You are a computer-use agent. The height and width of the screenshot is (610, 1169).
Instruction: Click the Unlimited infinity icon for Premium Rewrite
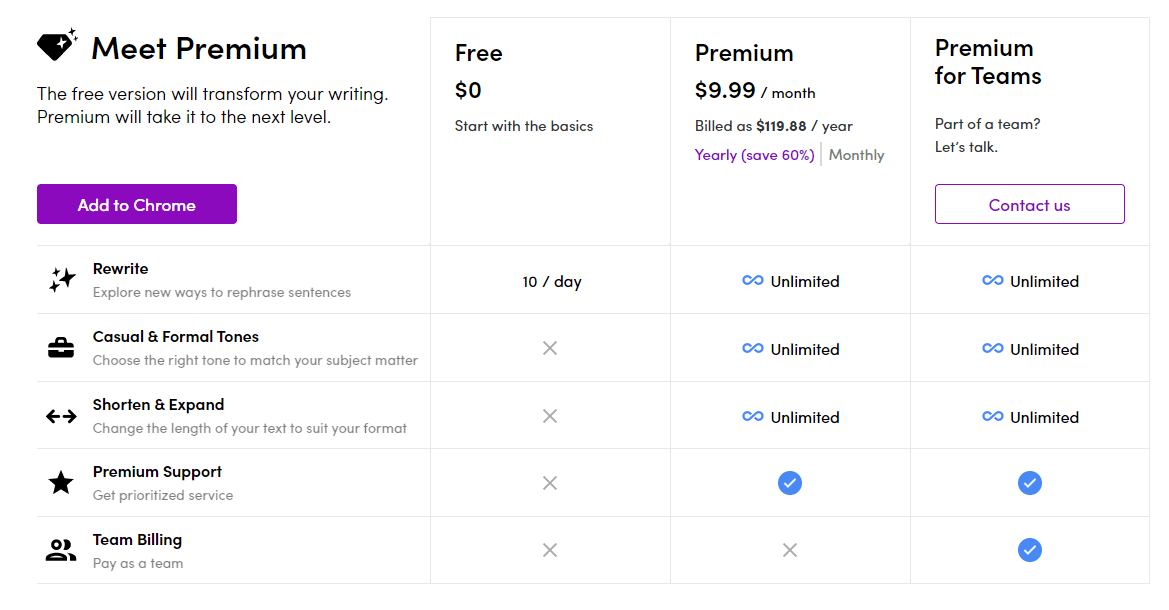pos(752,281)
